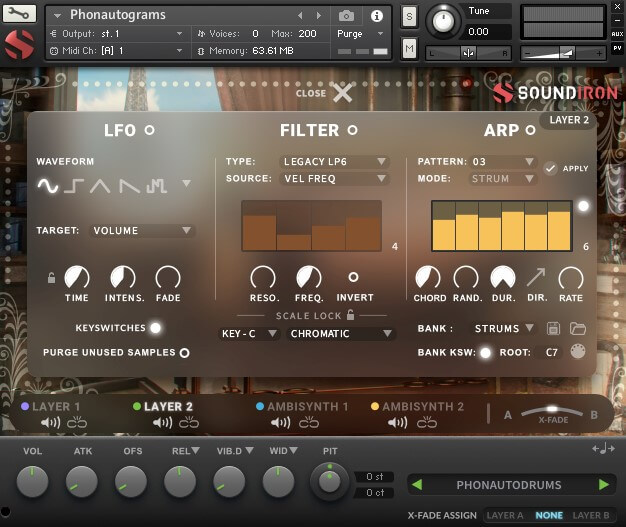This screenshot has width=626, height=527.
Task: Select the sawtooth LFO waveform
Action: (129, 186)
